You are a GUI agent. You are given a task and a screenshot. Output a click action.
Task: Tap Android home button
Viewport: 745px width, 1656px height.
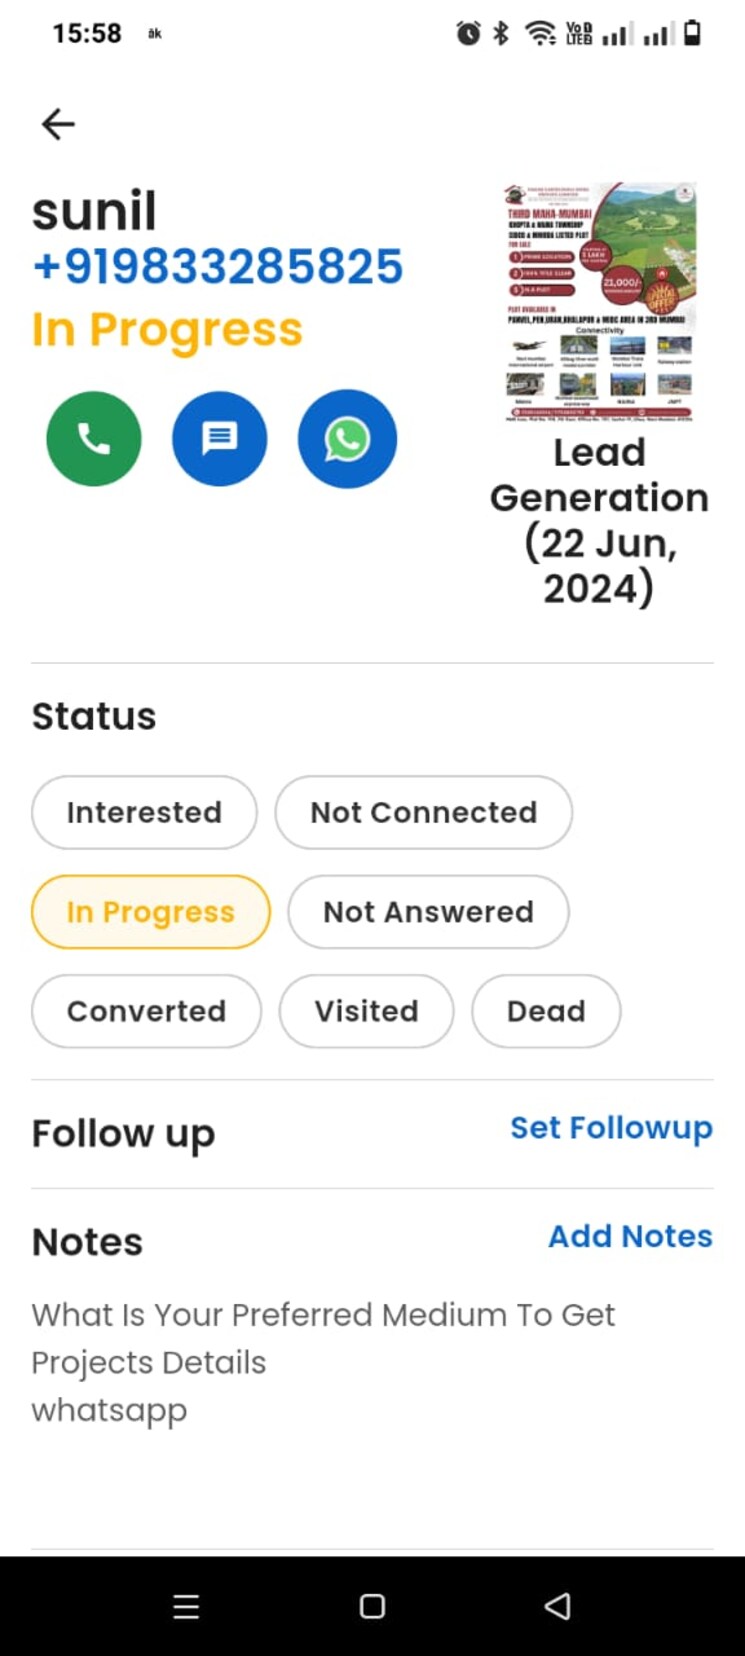coord(372,1606)
